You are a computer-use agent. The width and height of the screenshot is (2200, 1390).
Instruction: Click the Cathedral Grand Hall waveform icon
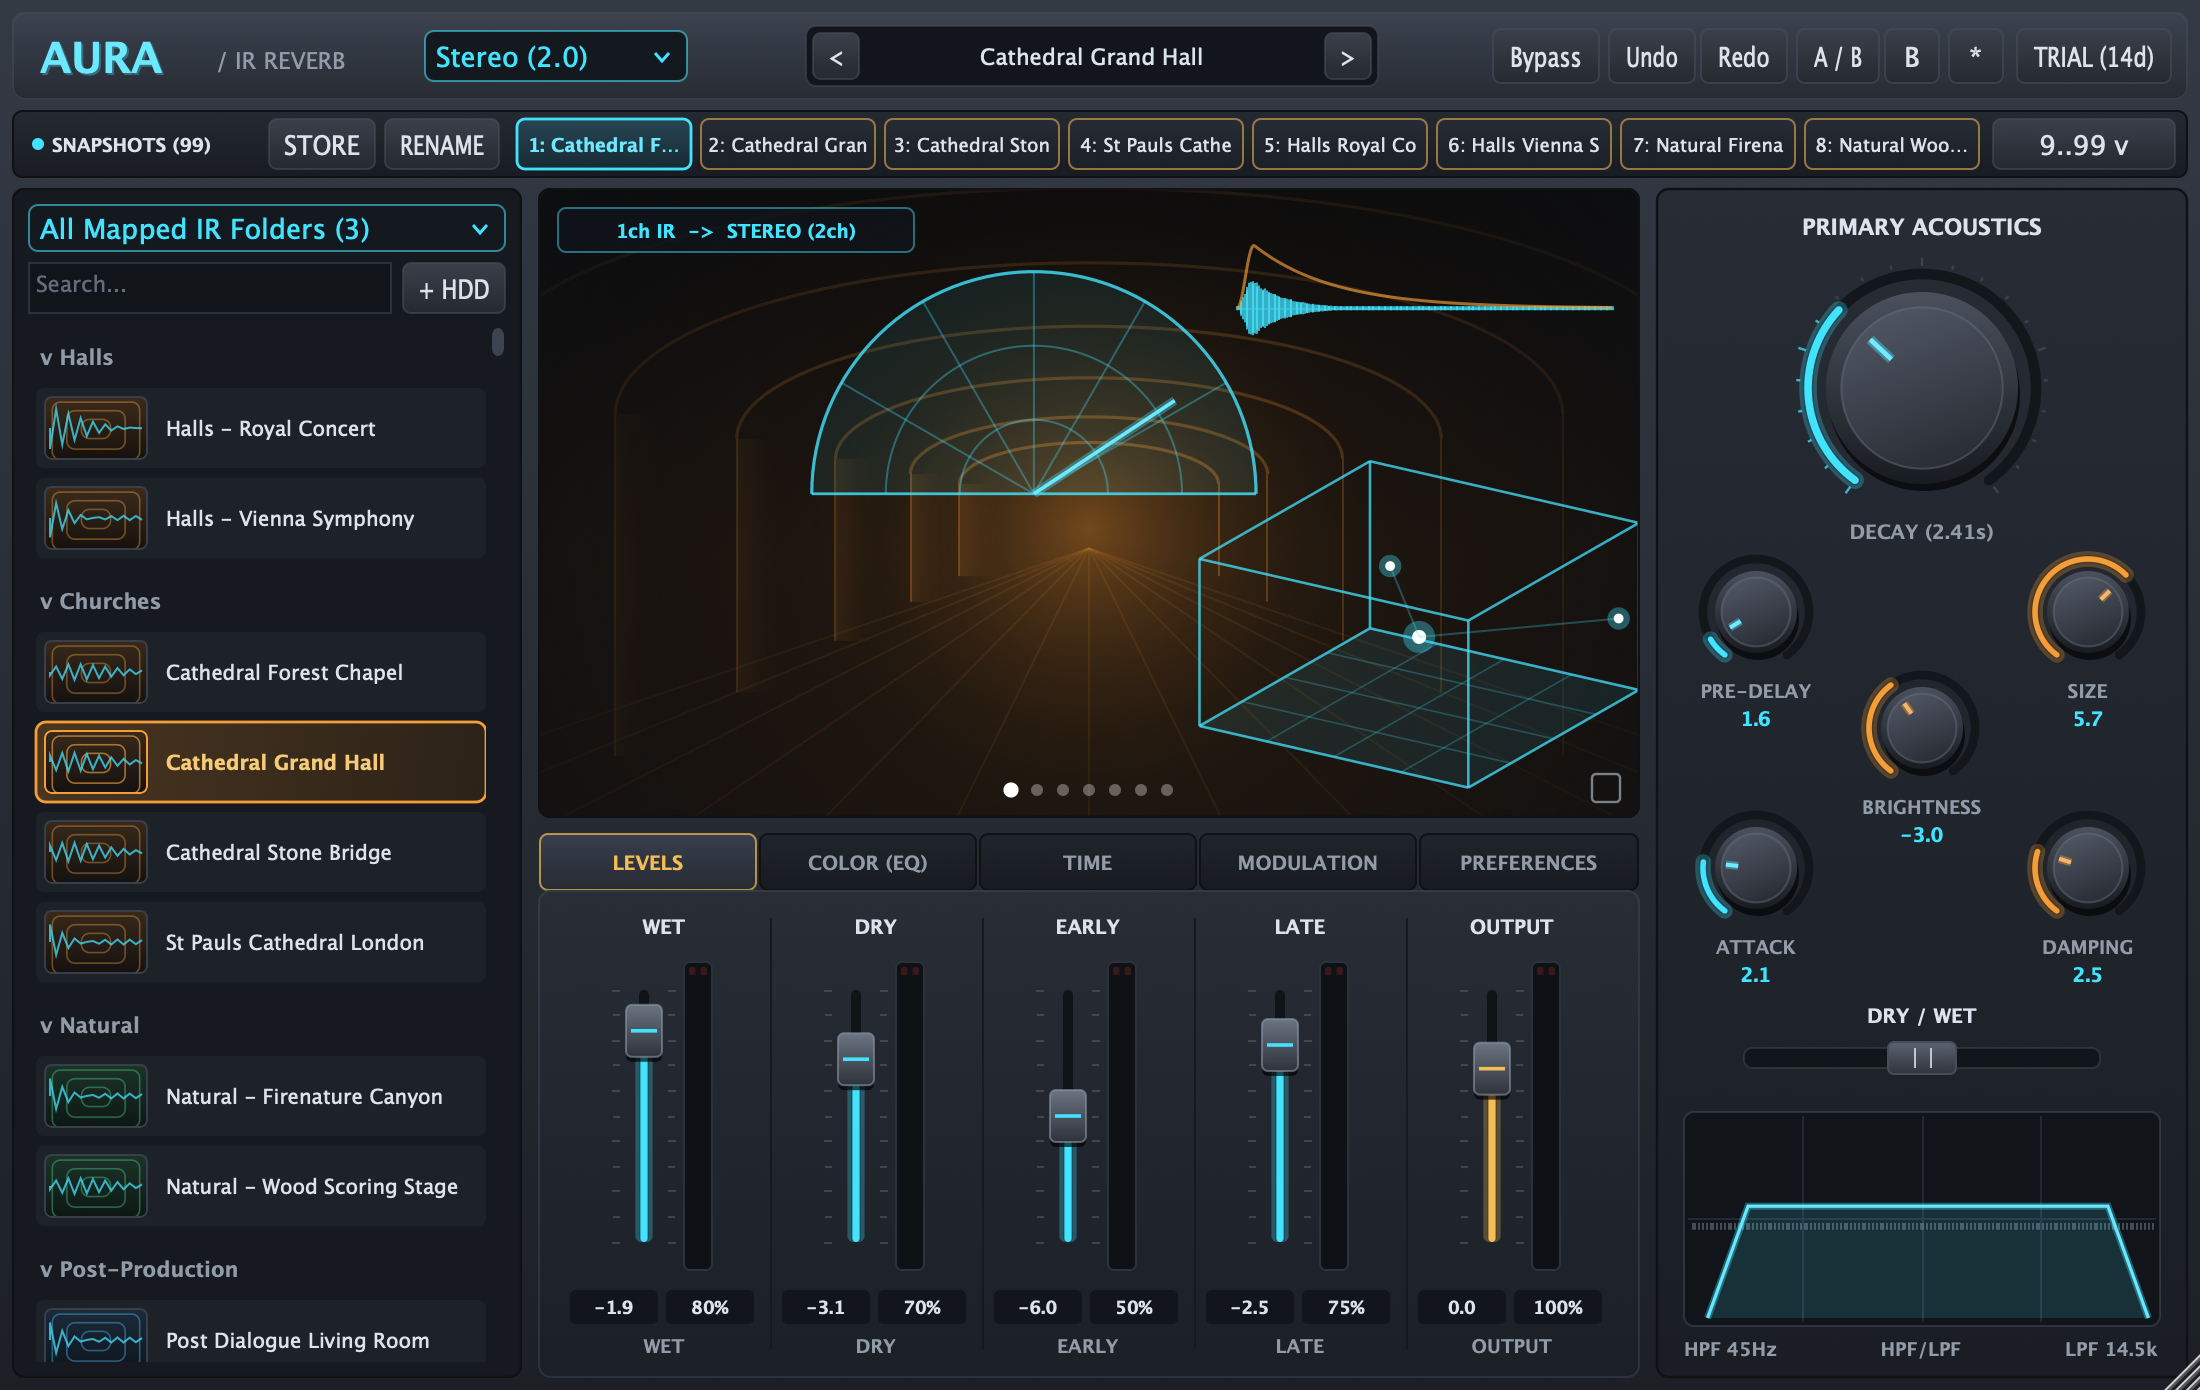96,763
